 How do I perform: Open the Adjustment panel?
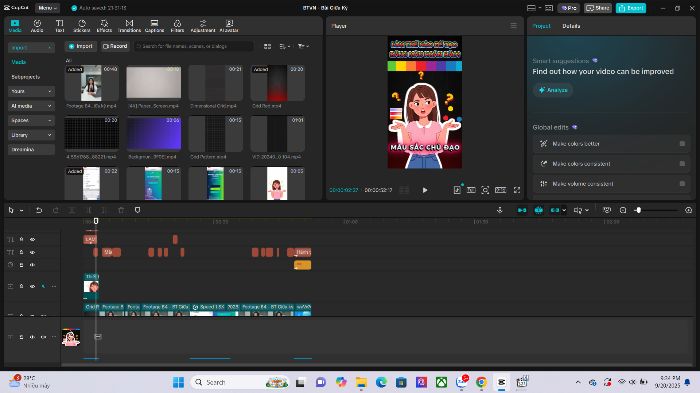pyautogui.click(x=203, y=26)
